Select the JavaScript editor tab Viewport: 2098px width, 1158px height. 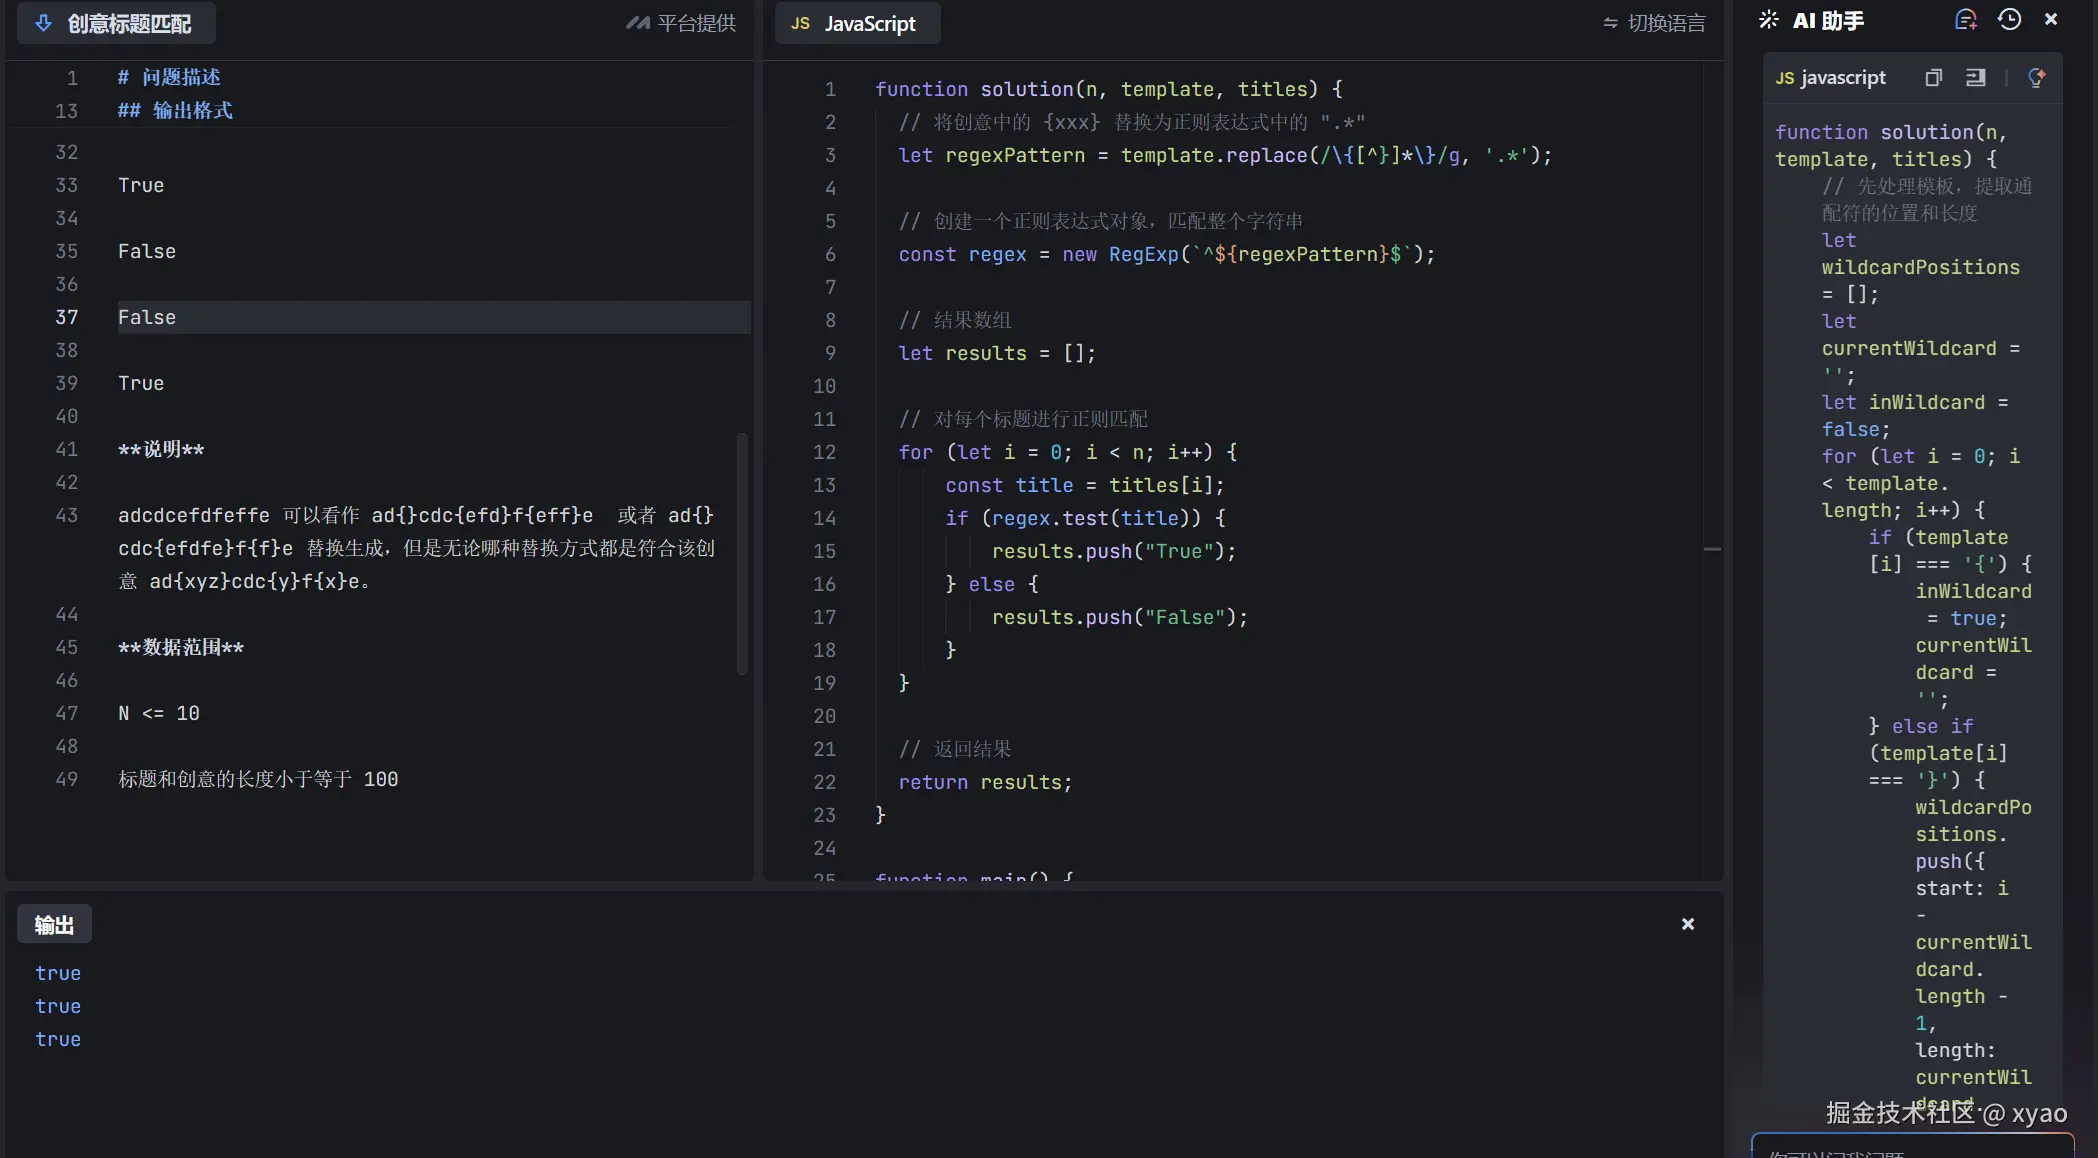(x=856, y=23)
